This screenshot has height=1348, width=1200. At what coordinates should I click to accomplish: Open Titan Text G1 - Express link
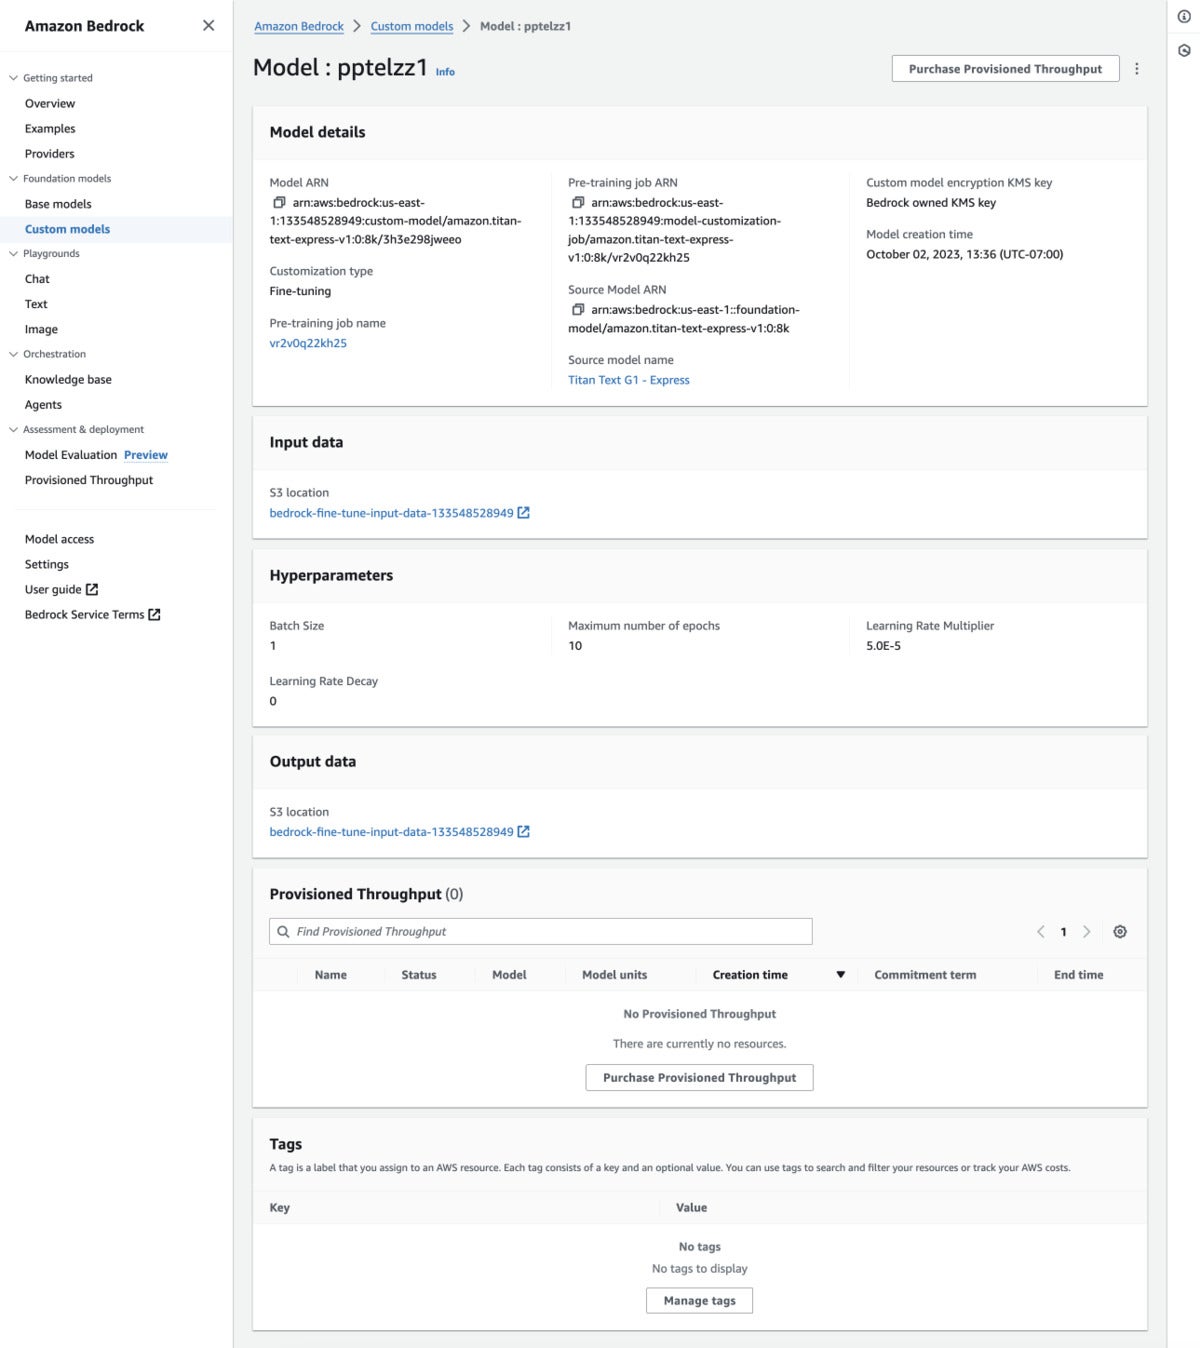[x=629, y=380]
